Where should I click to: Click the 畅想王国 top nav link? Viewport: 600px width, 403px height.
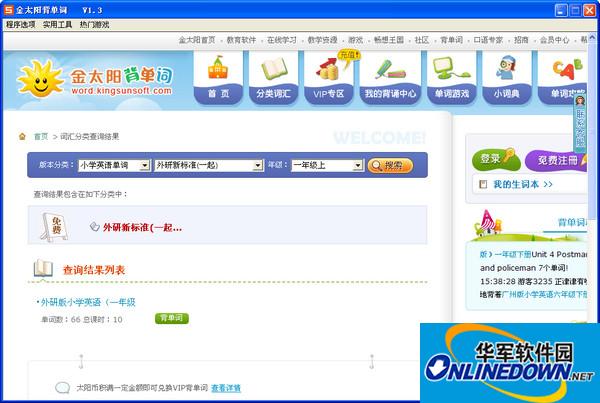pos(389,40)
